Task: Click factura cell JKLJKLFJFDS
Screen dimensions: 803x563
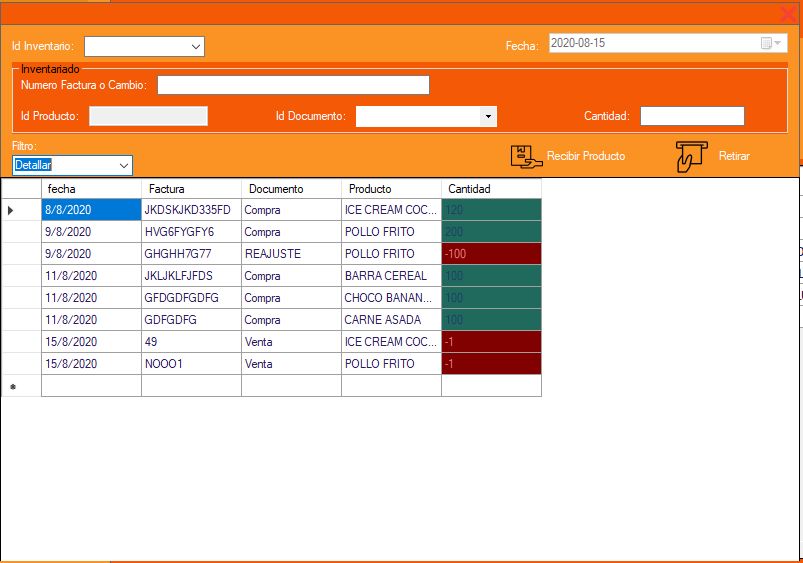Action: click(191, 276)
